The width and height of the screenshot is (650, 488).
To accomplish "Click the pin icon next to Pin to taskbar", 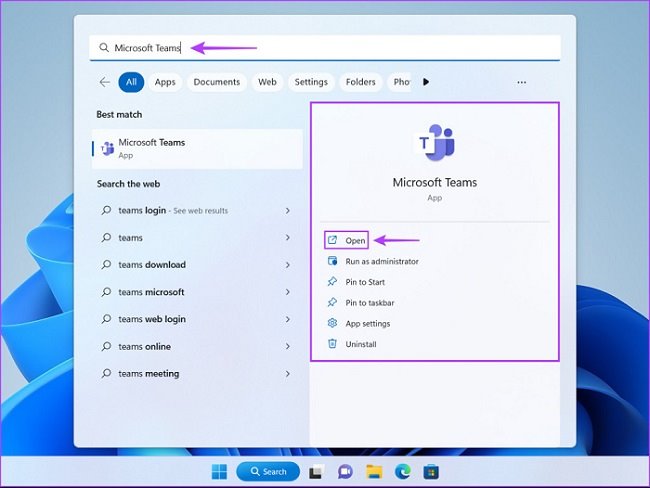I will pyautogui.click(x=332, y=302).
